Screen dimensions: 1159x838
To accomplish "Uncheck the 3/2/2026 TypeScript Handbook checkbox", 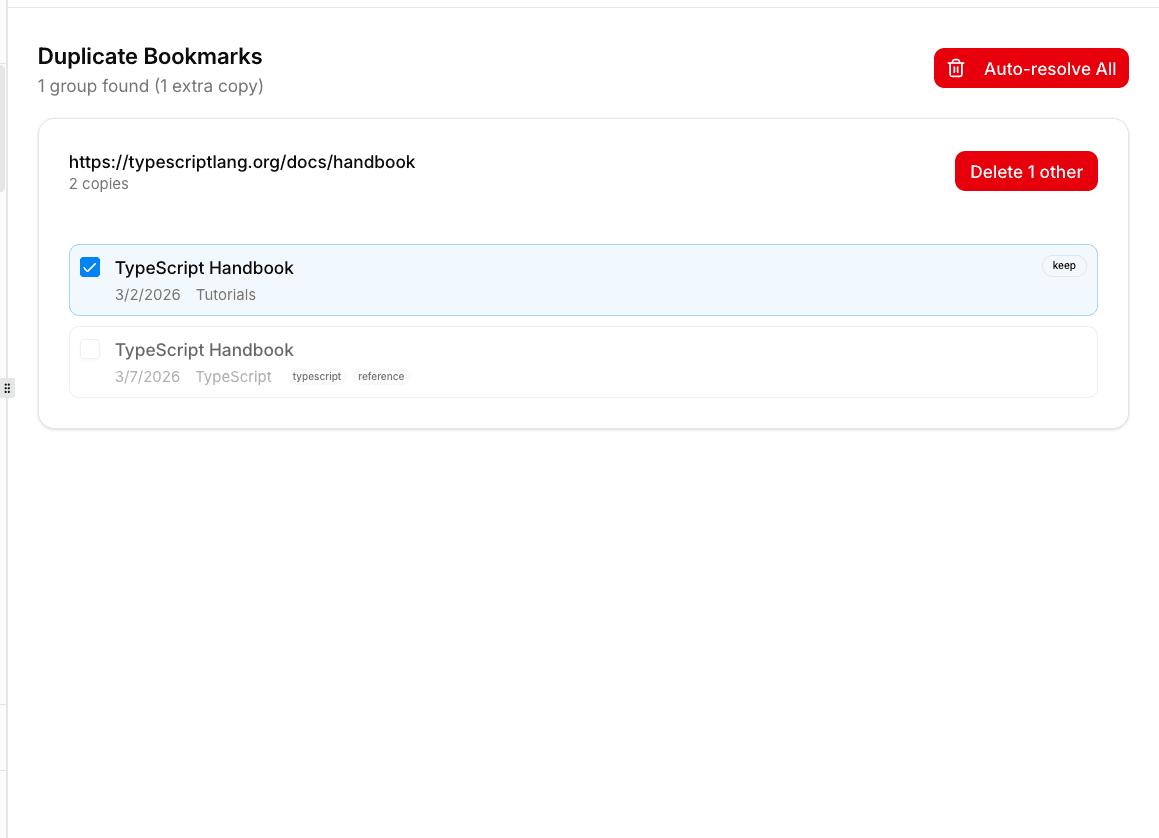I will [90, 267].
